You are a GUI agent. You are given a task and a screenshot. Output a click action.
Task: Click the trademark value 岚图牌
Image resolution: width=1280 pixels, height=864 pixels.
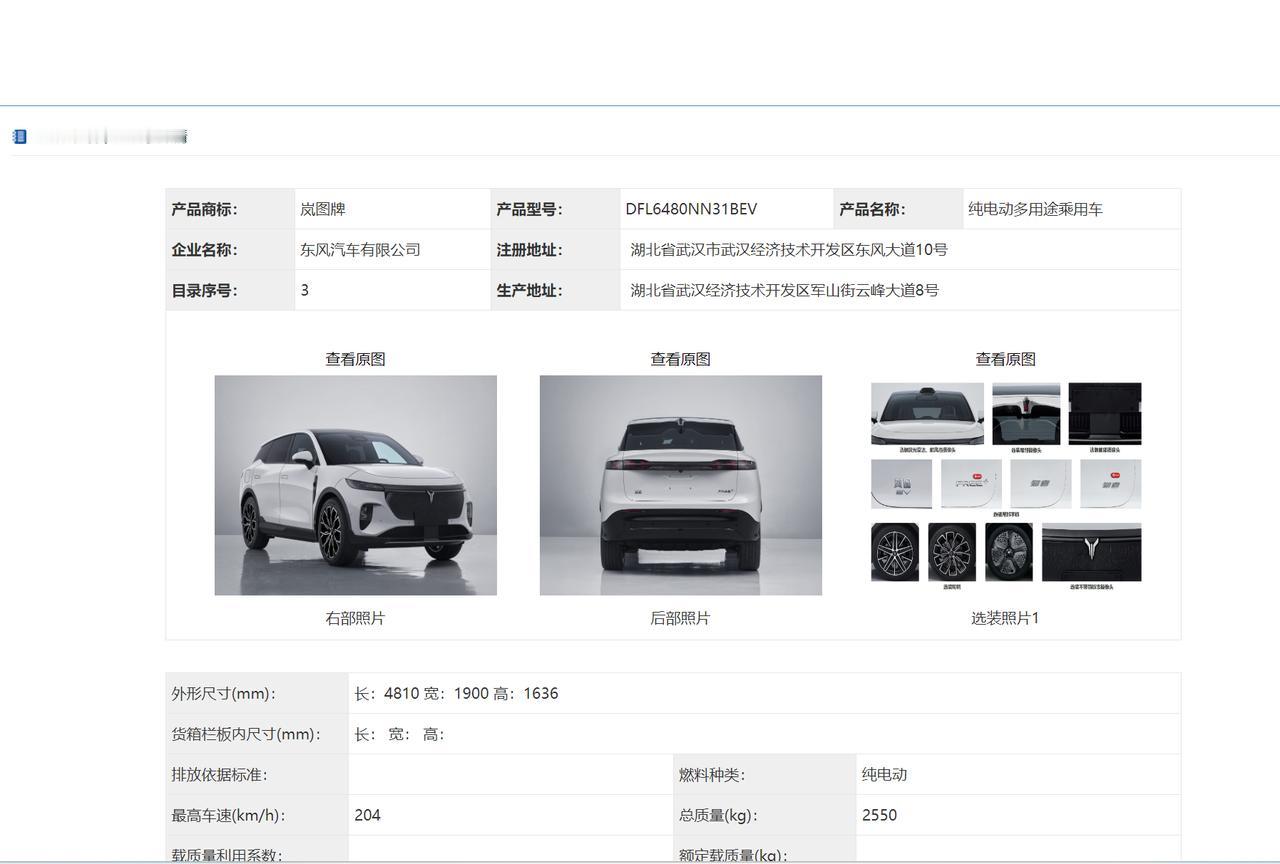click(322, 209)
